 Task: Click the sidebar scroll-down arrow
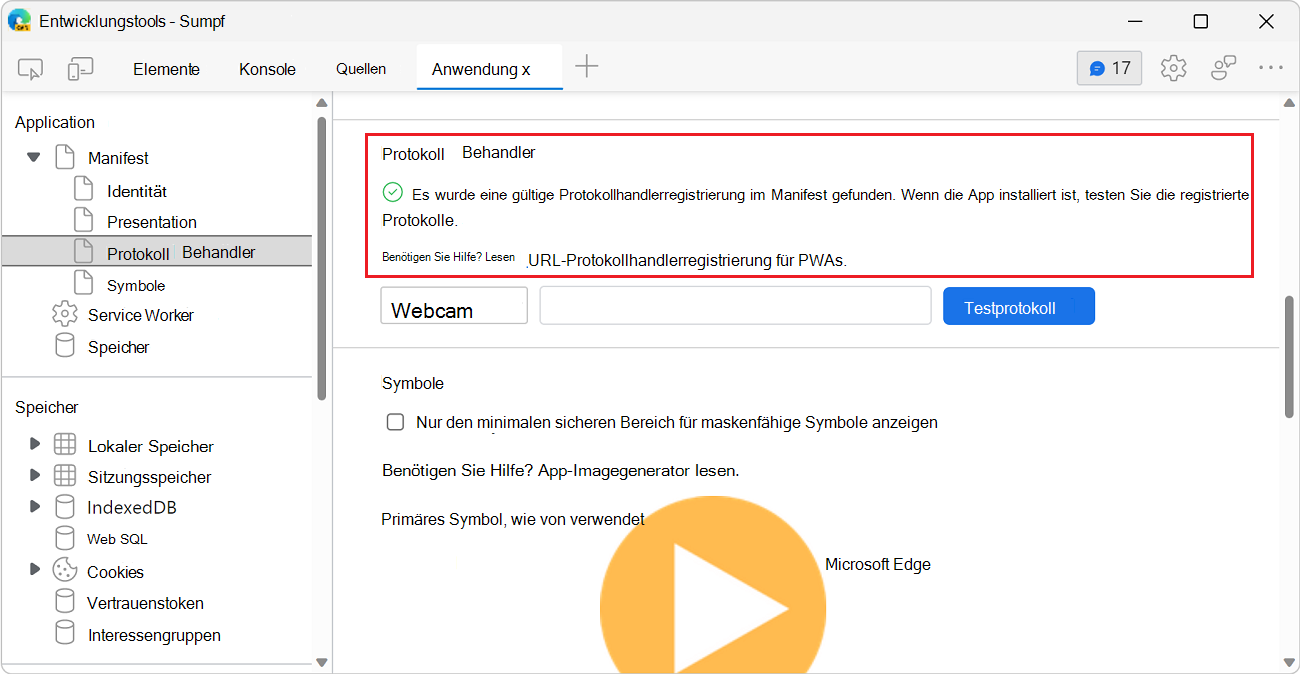pyautogui.click(x=321, y=661)
